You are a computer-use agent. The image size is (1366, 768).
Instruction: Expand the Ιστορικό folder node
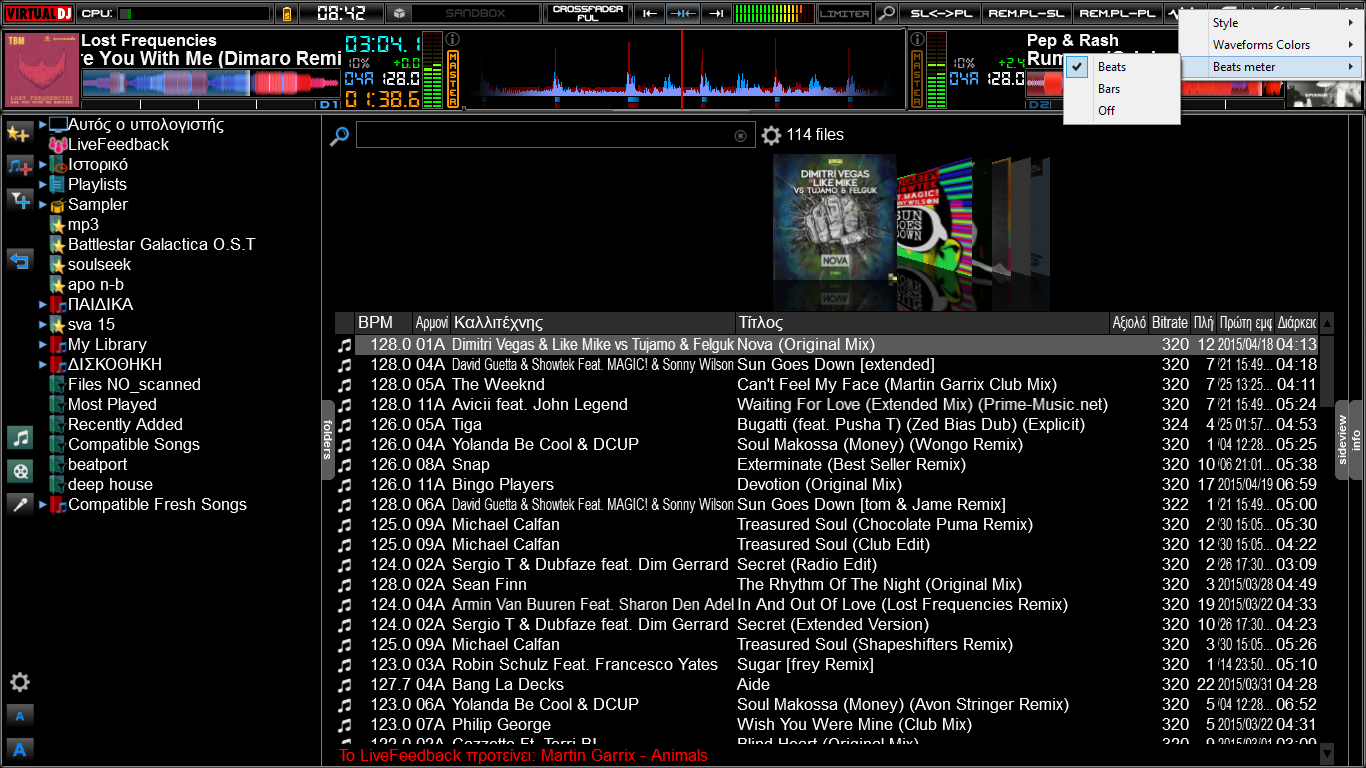pos(43,165)
